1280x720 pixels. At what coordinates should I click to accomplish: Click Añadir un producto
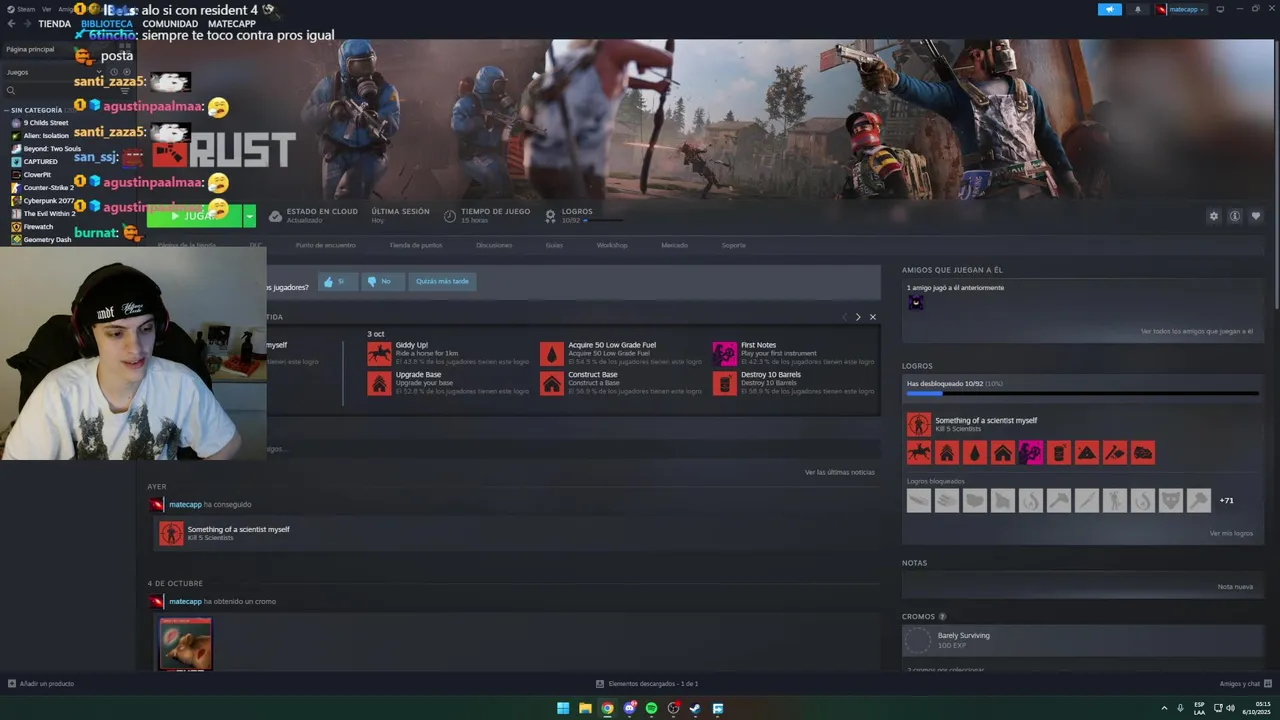[x=41, y=684]
